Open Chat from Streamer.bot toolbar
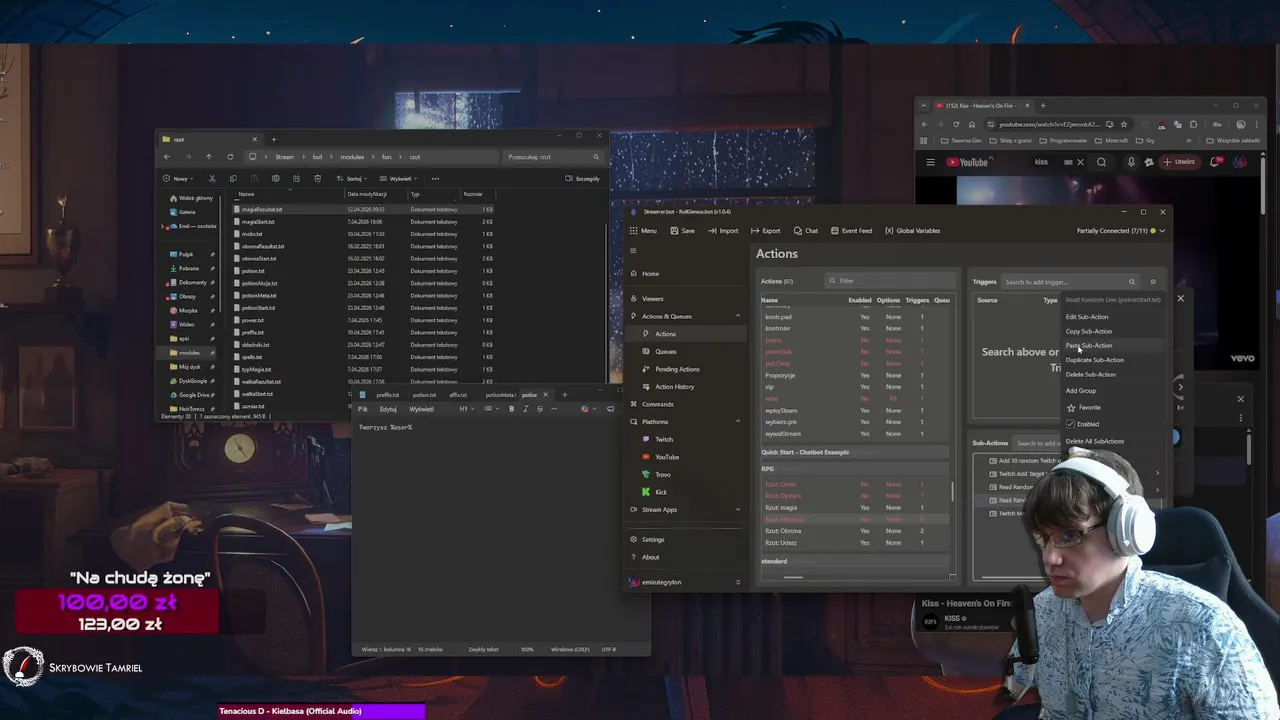Viewport: 1280px width, 720px height. 806,231
